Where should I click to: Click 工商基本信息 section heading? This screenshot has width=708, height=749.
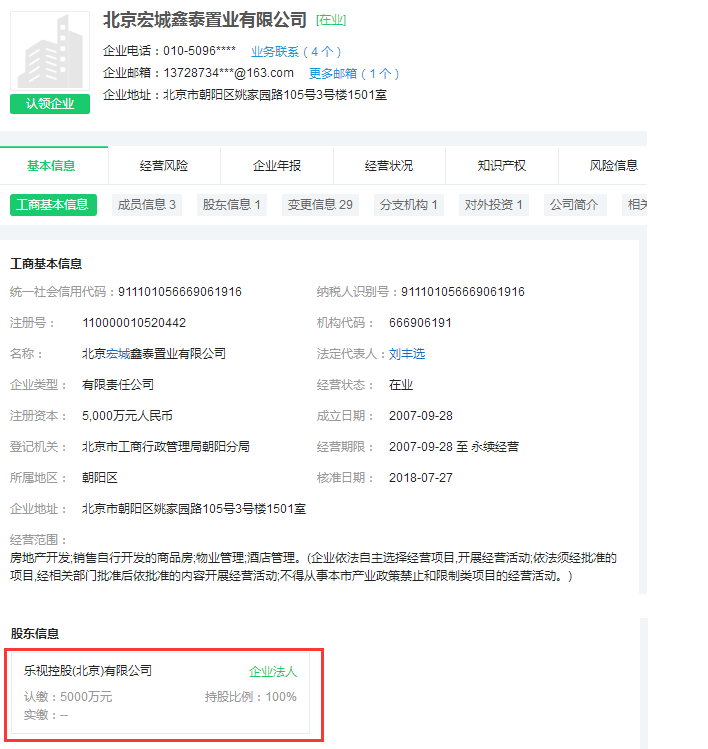click(46, 264)
